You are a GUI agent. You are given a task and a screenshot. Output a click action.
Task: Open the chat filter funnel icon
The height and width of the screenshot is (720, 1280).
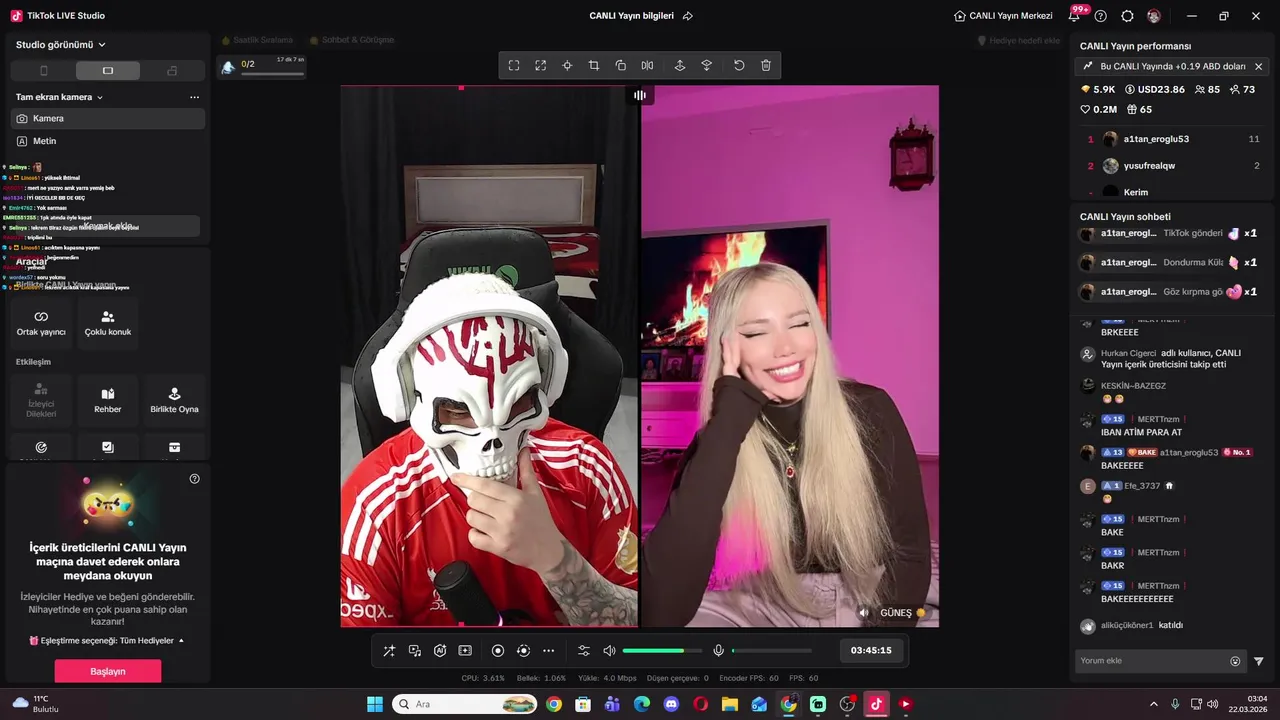pos(1259,661)
